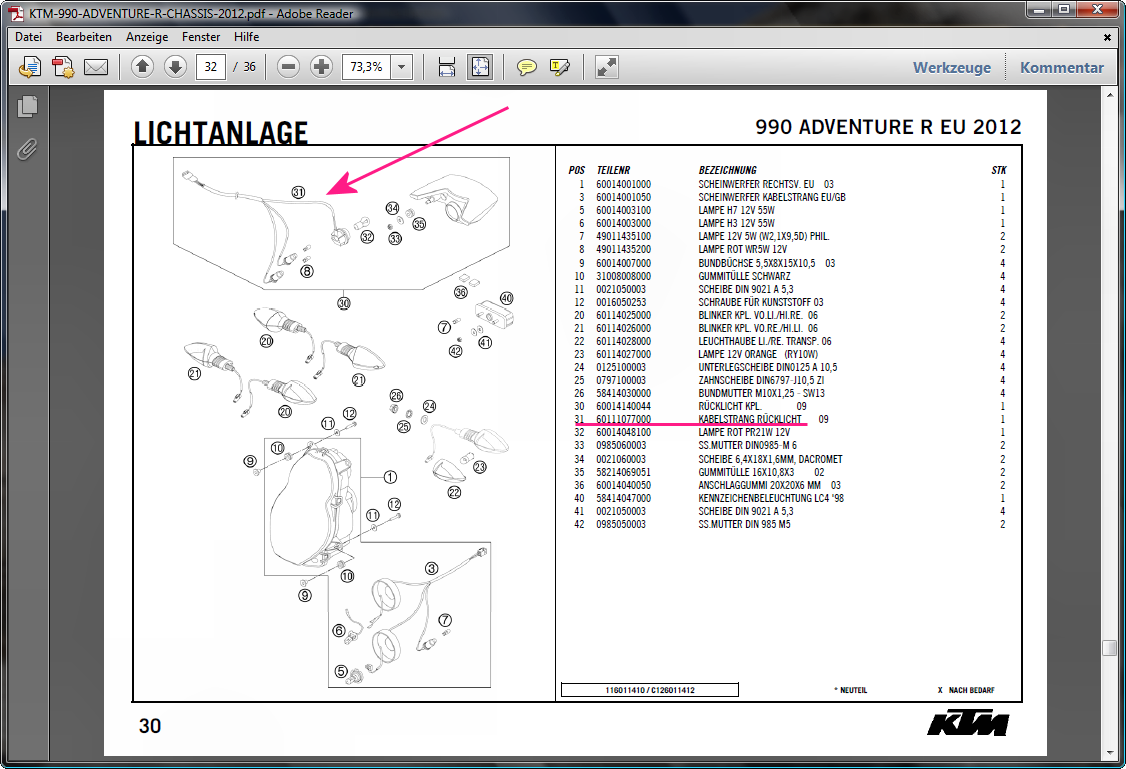Add a sticky note comment
The image size is (1126, 769).
click(527, 67)
